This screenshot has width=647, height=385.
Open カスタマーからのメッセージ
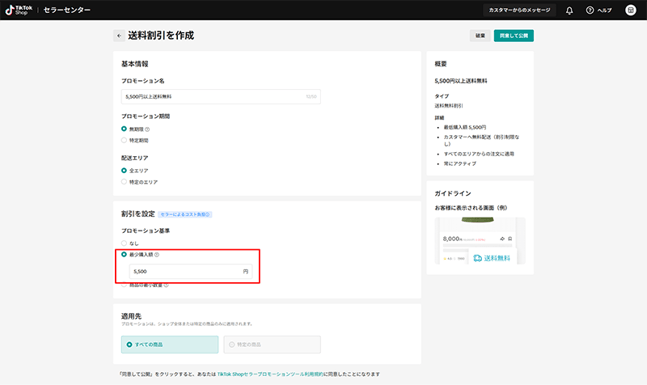click(x=519, y=10)
